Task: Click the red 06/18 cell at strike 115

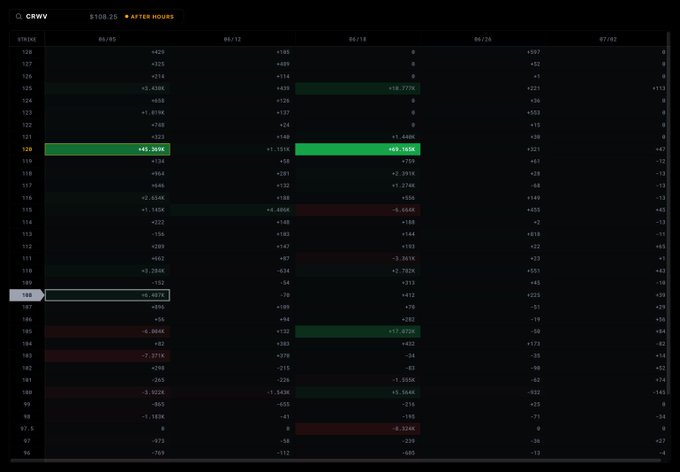Action: pos(358,210)
